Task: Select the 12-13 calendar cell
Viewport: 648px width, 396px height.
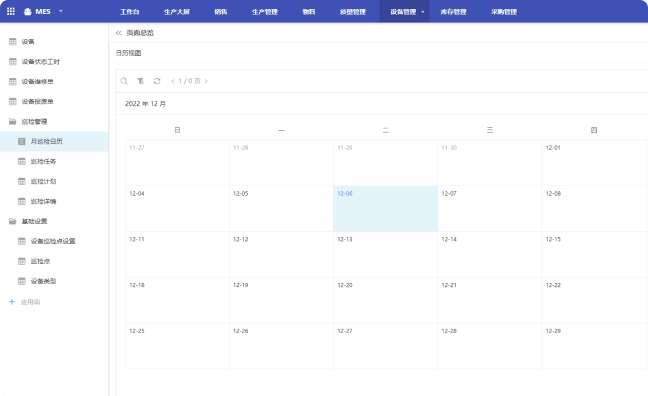Action: click(386, 254)
